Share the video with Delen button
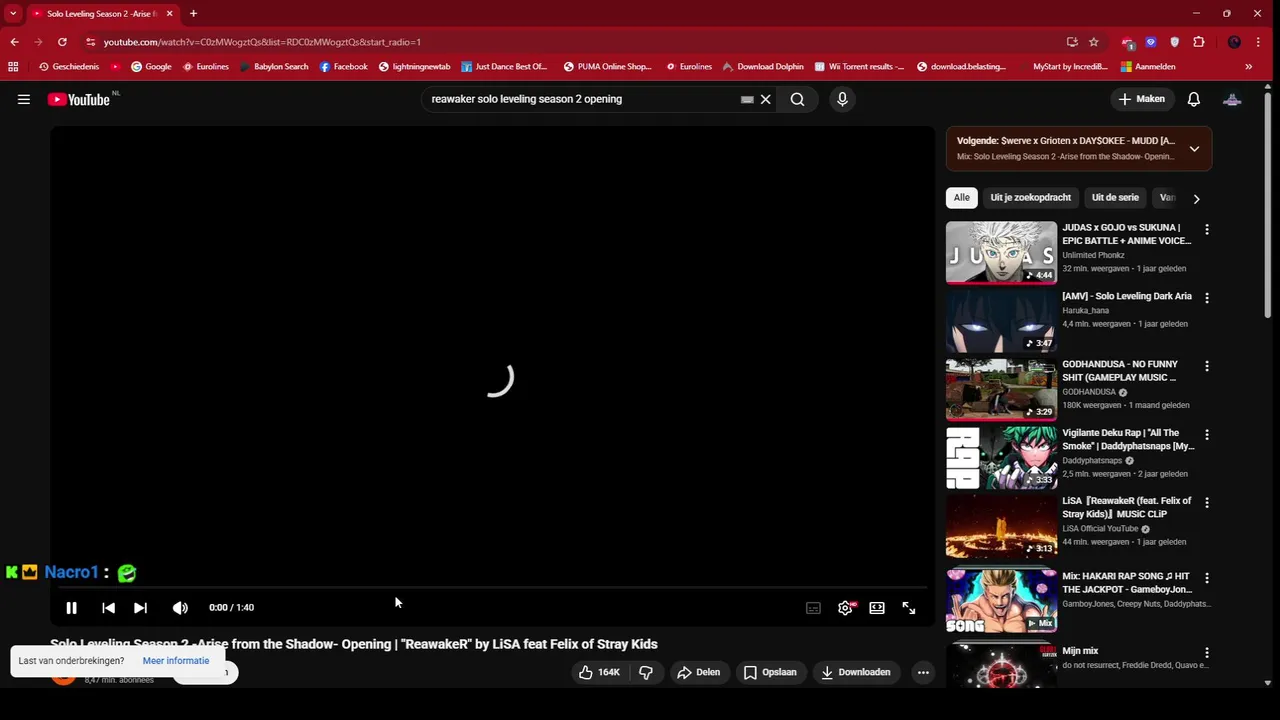The height and width of the screenshot is (720, 1280). 698,672
